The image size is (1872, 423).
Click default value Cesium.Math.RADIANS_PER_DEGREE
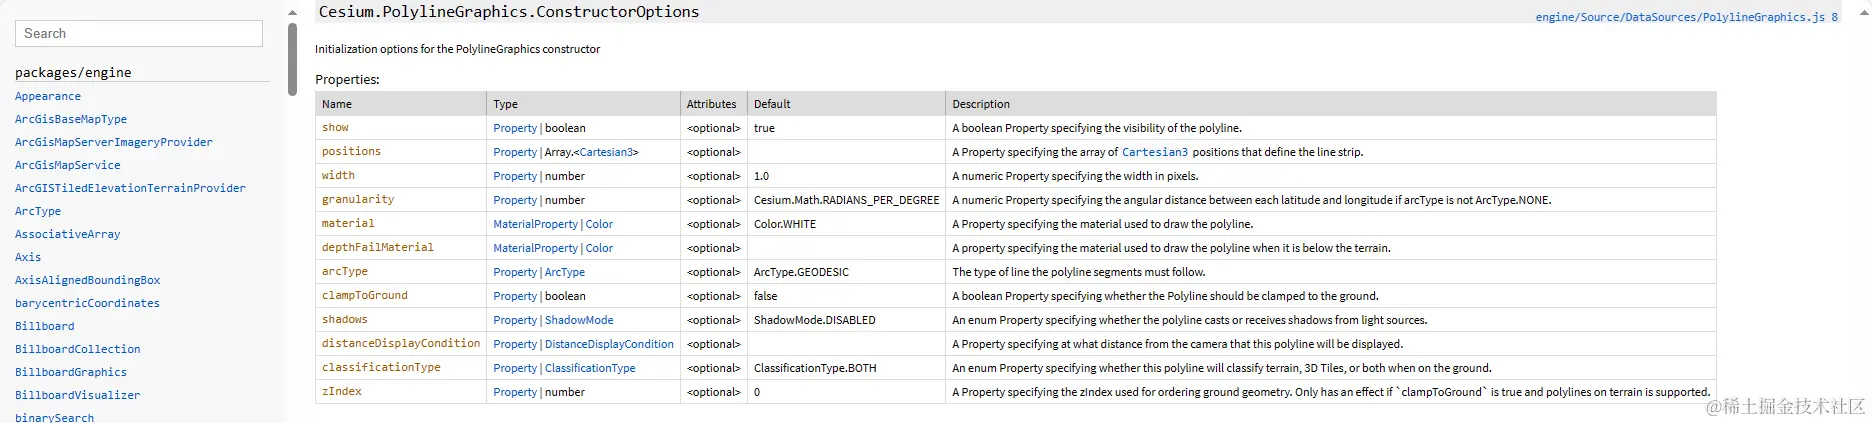click(847, 200)
